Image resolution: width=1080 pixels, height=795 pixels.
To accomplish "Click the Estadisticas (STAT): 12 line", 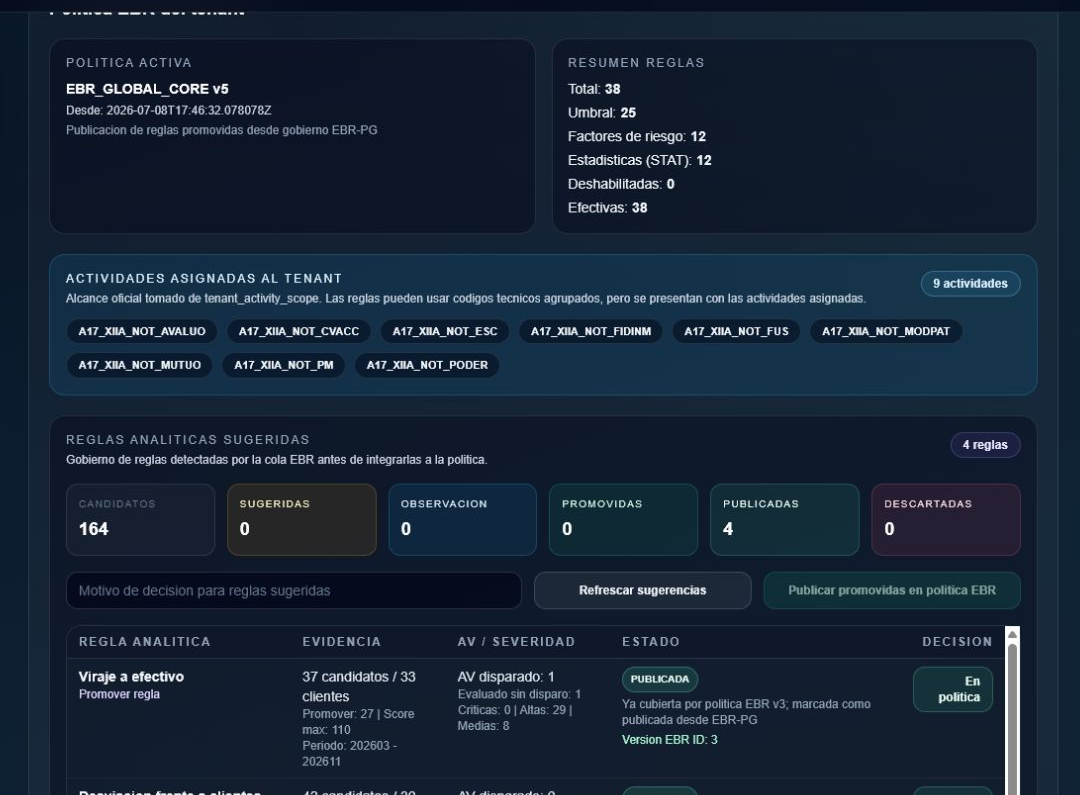I will tap(640, 161).
